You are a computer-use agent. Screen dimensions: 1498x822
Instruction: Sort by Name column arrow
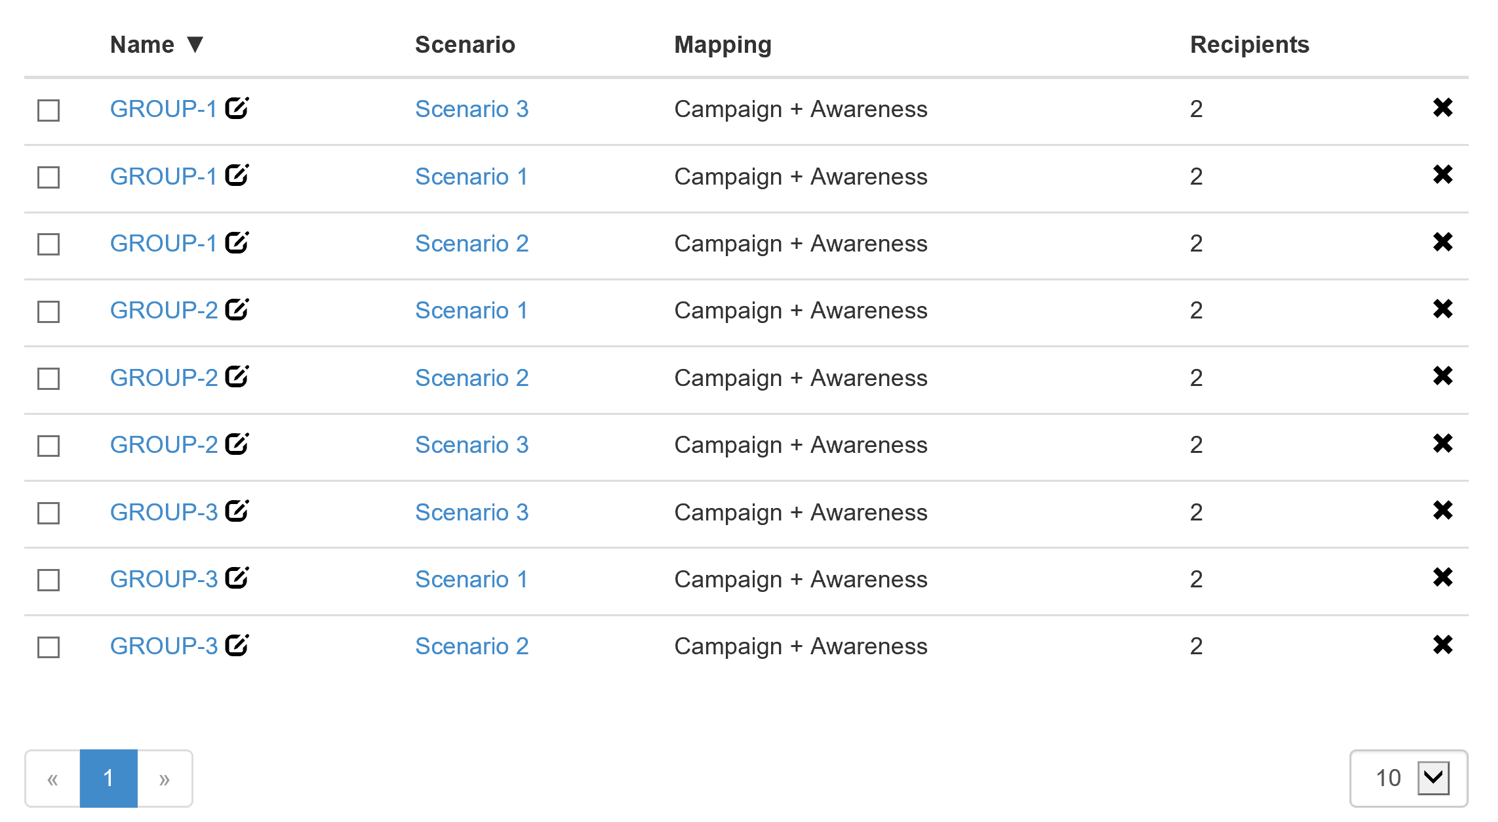click(x=196, y=44)
